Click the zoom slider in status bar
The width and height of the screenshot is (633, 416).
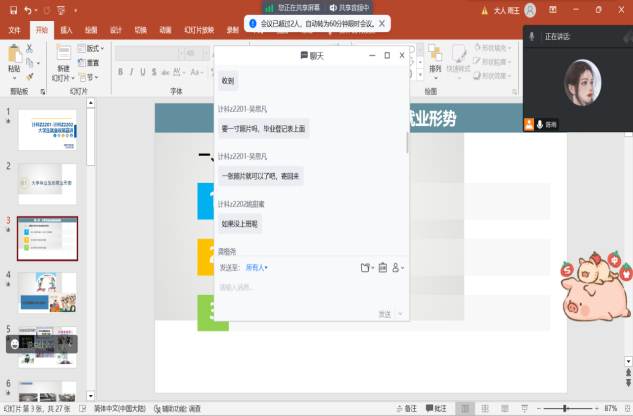click(565, 409)
